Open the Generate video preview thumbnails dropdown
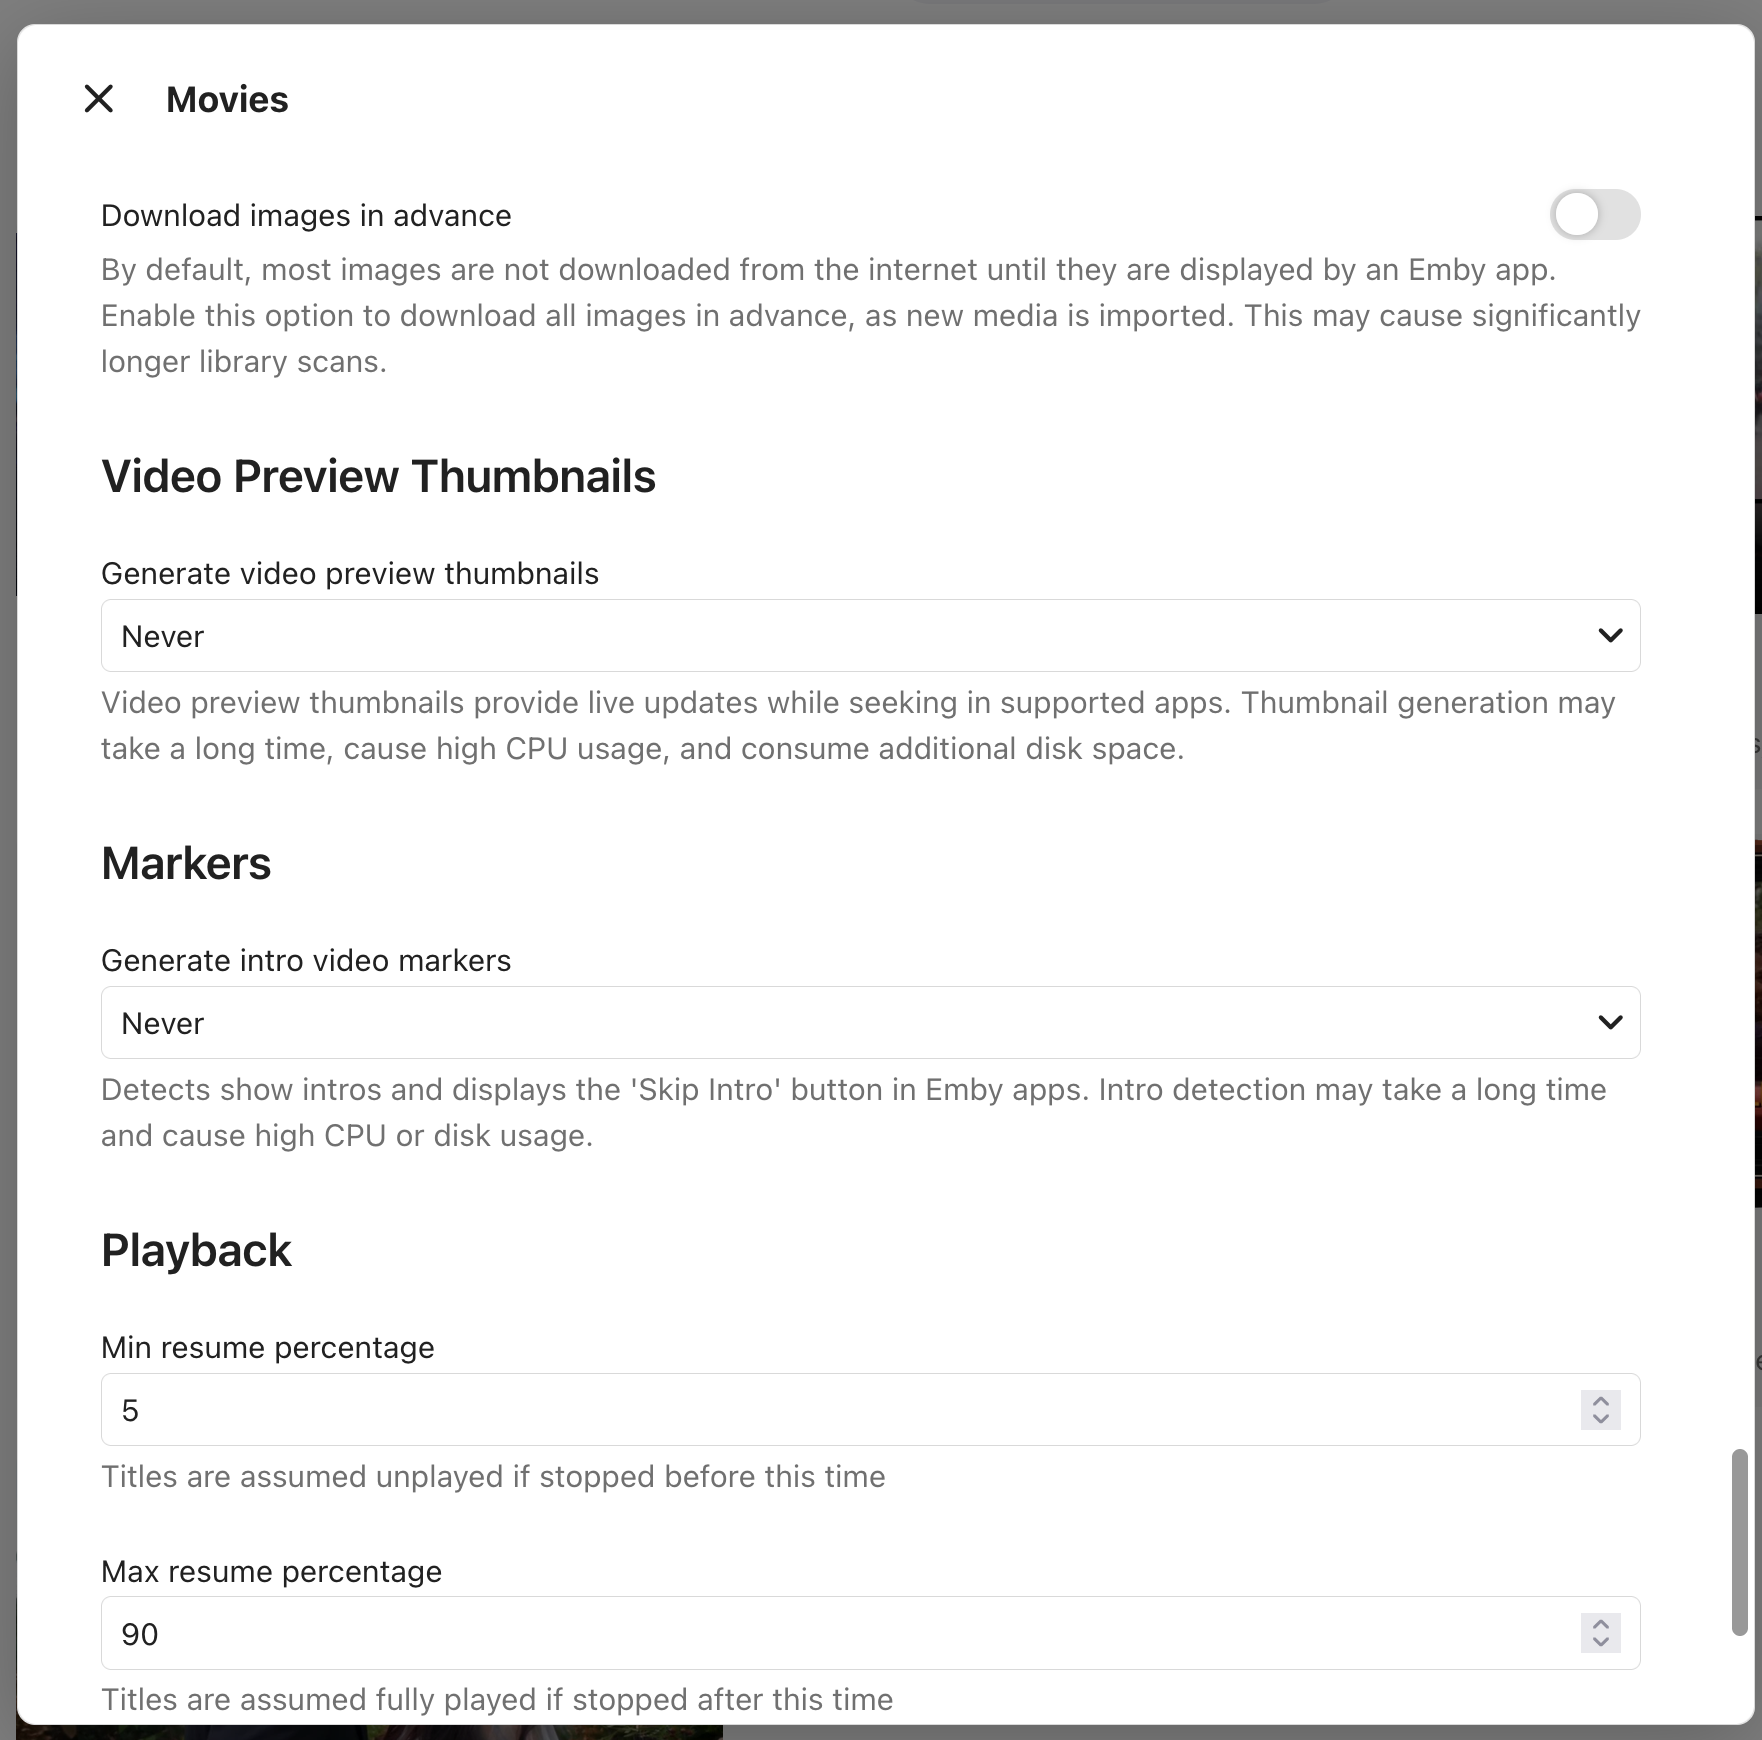The height and width of the screenshot is (1740, 1762). point(870,636)
